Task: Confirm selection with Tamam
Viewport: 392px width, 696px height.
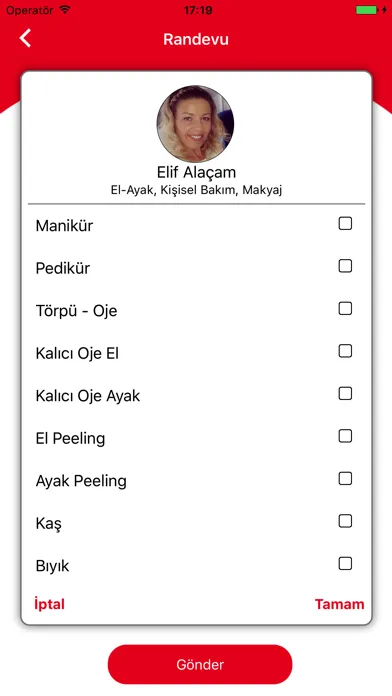Action: [x=340, y=604]
